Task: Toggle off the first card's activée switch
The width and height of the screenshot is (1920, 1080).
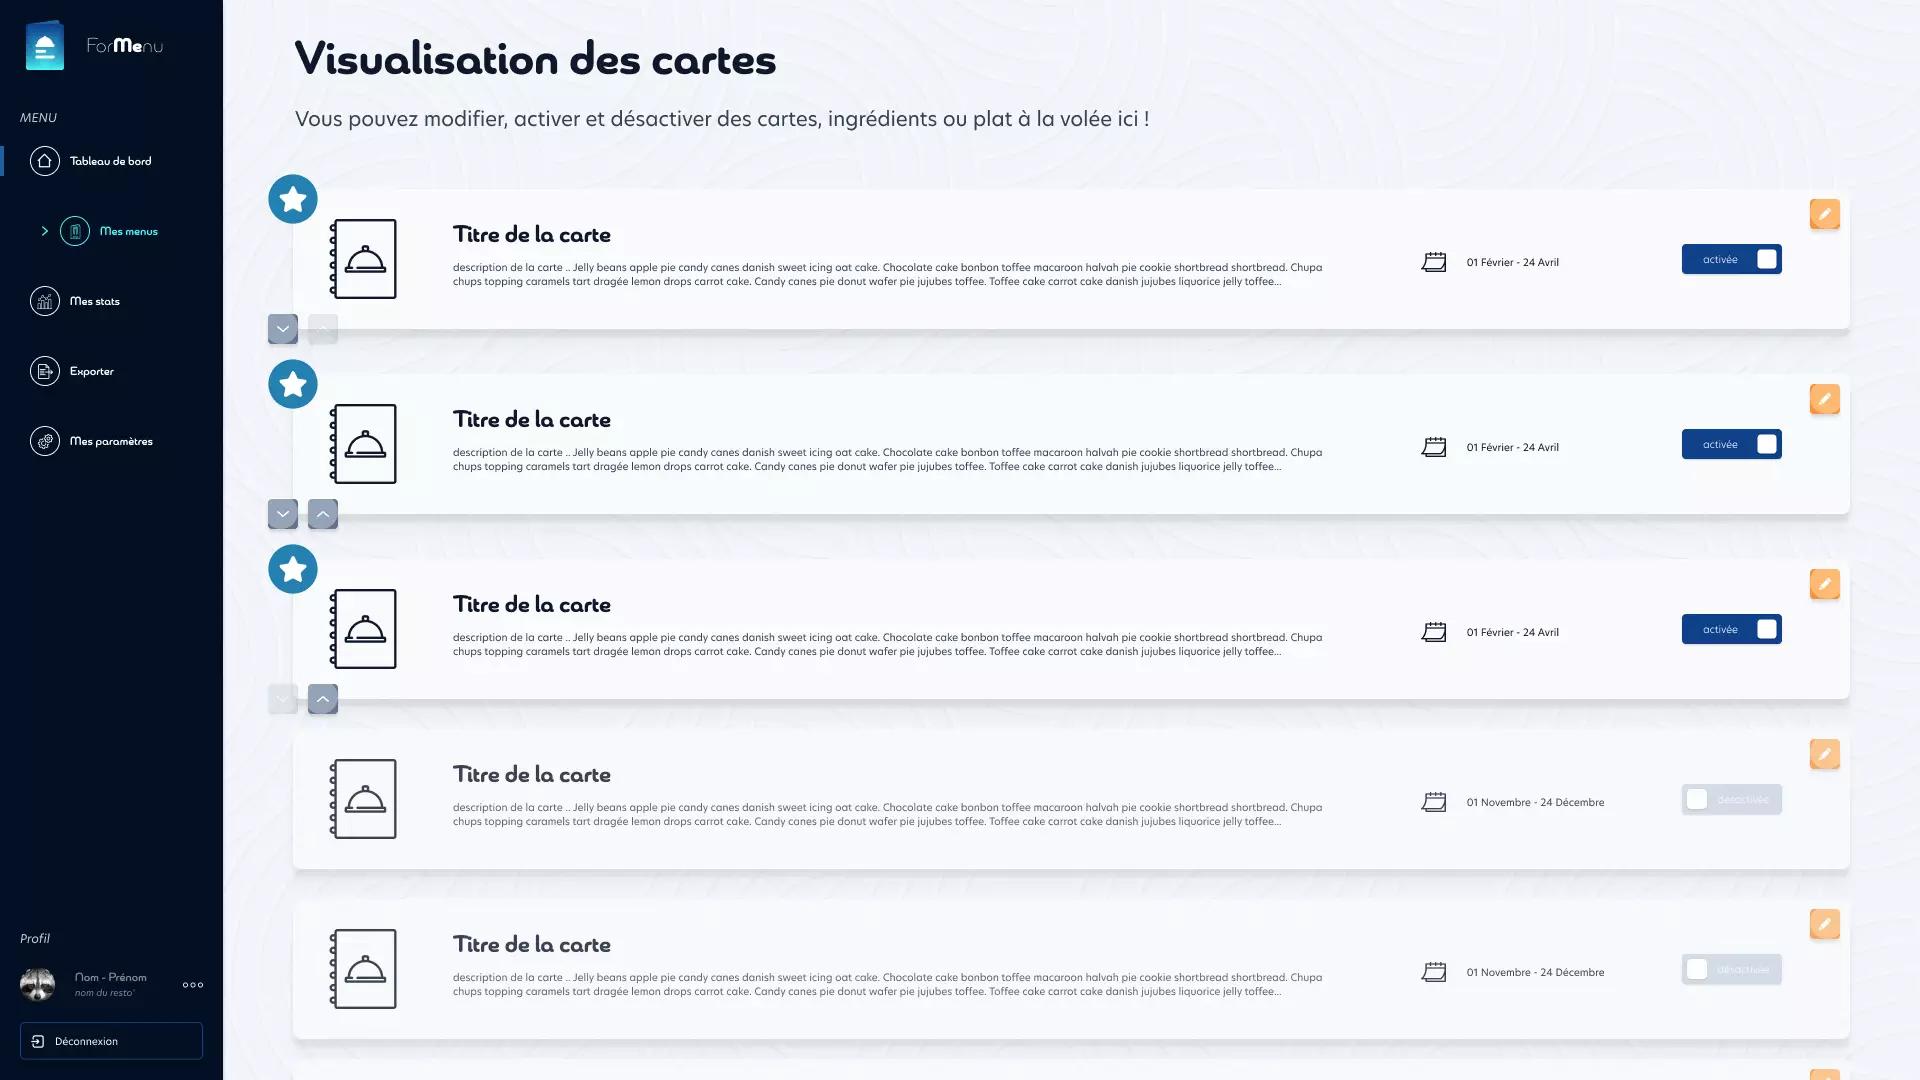Action: tap(1731, 259)
